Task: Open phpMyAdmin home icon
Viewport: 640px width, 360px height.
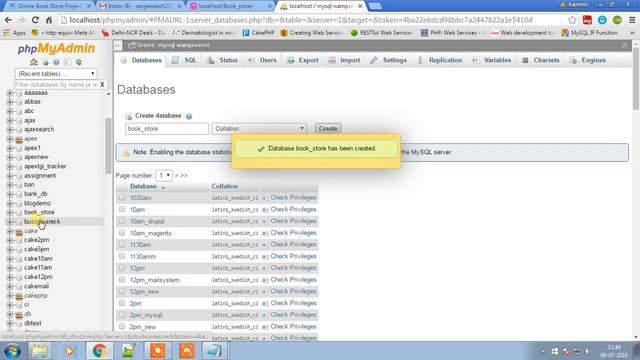Action: [34, 62]
